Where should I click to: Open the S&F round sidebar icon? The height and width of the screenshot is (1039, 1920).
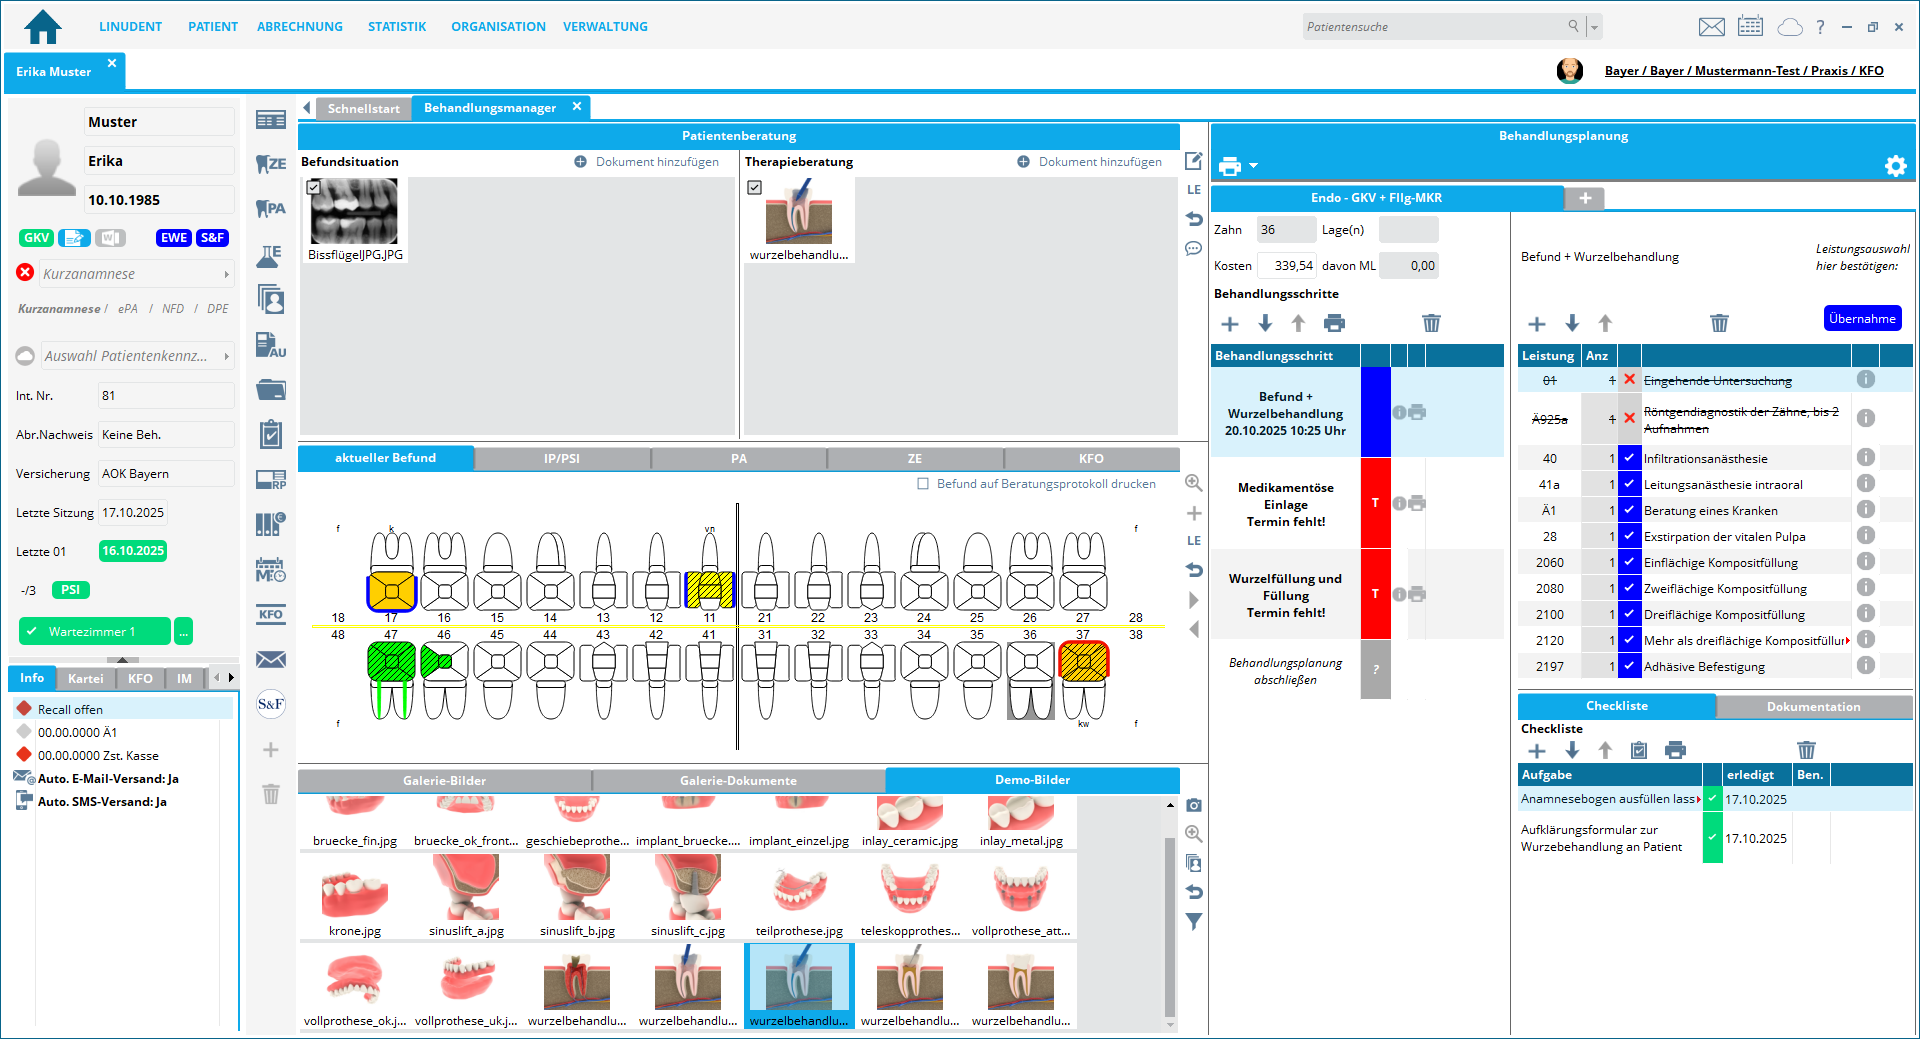[x=270, y=704]
